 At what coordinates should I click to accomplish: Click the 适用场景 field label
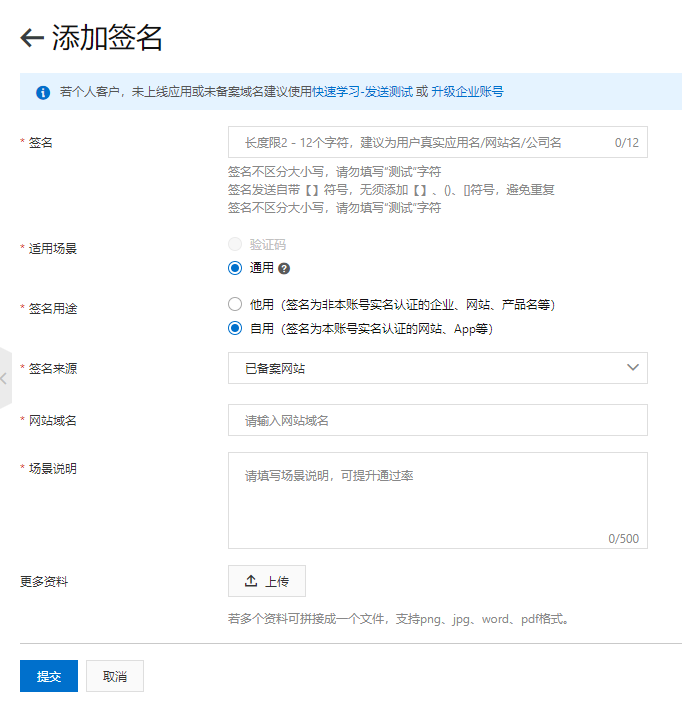point(52,249)
